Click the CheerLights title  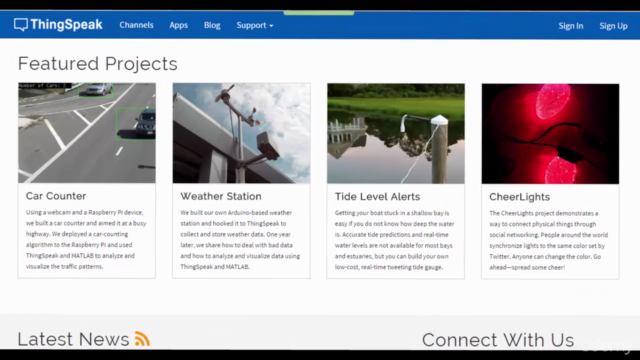pyautogui.click(x=520, y=197)
